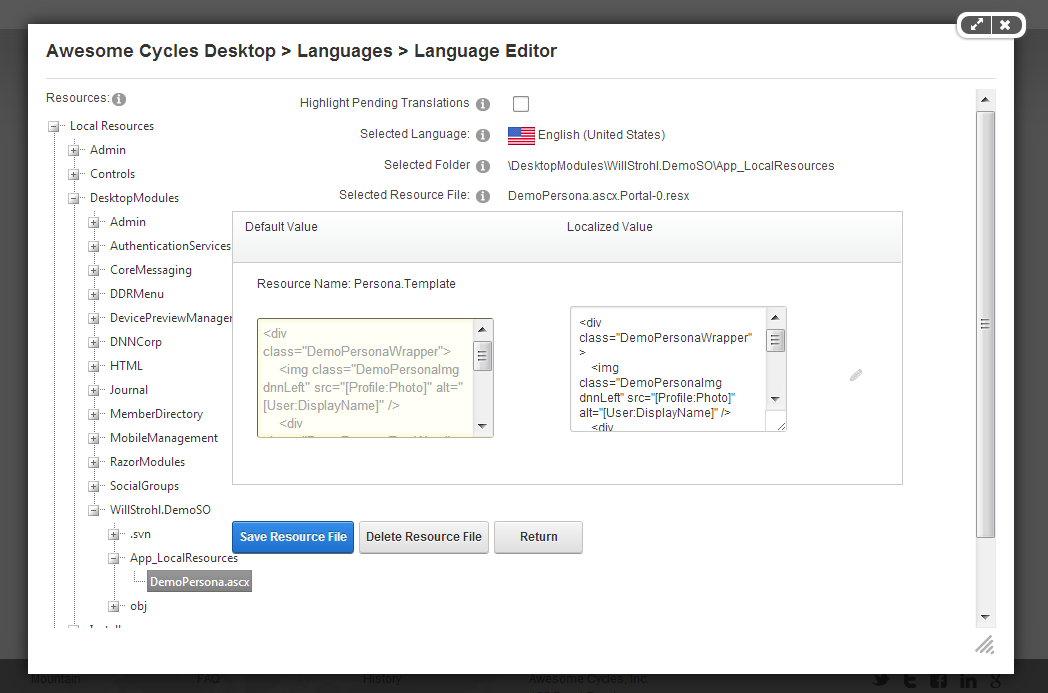Open the info tooltip next to Resources

click(119, 97)
